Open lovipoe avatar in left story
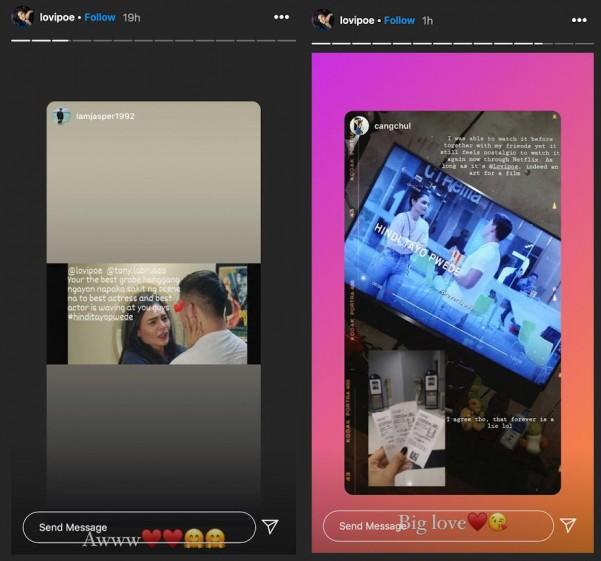The width and height of the screenshot is (601, 561). [22, 17]
